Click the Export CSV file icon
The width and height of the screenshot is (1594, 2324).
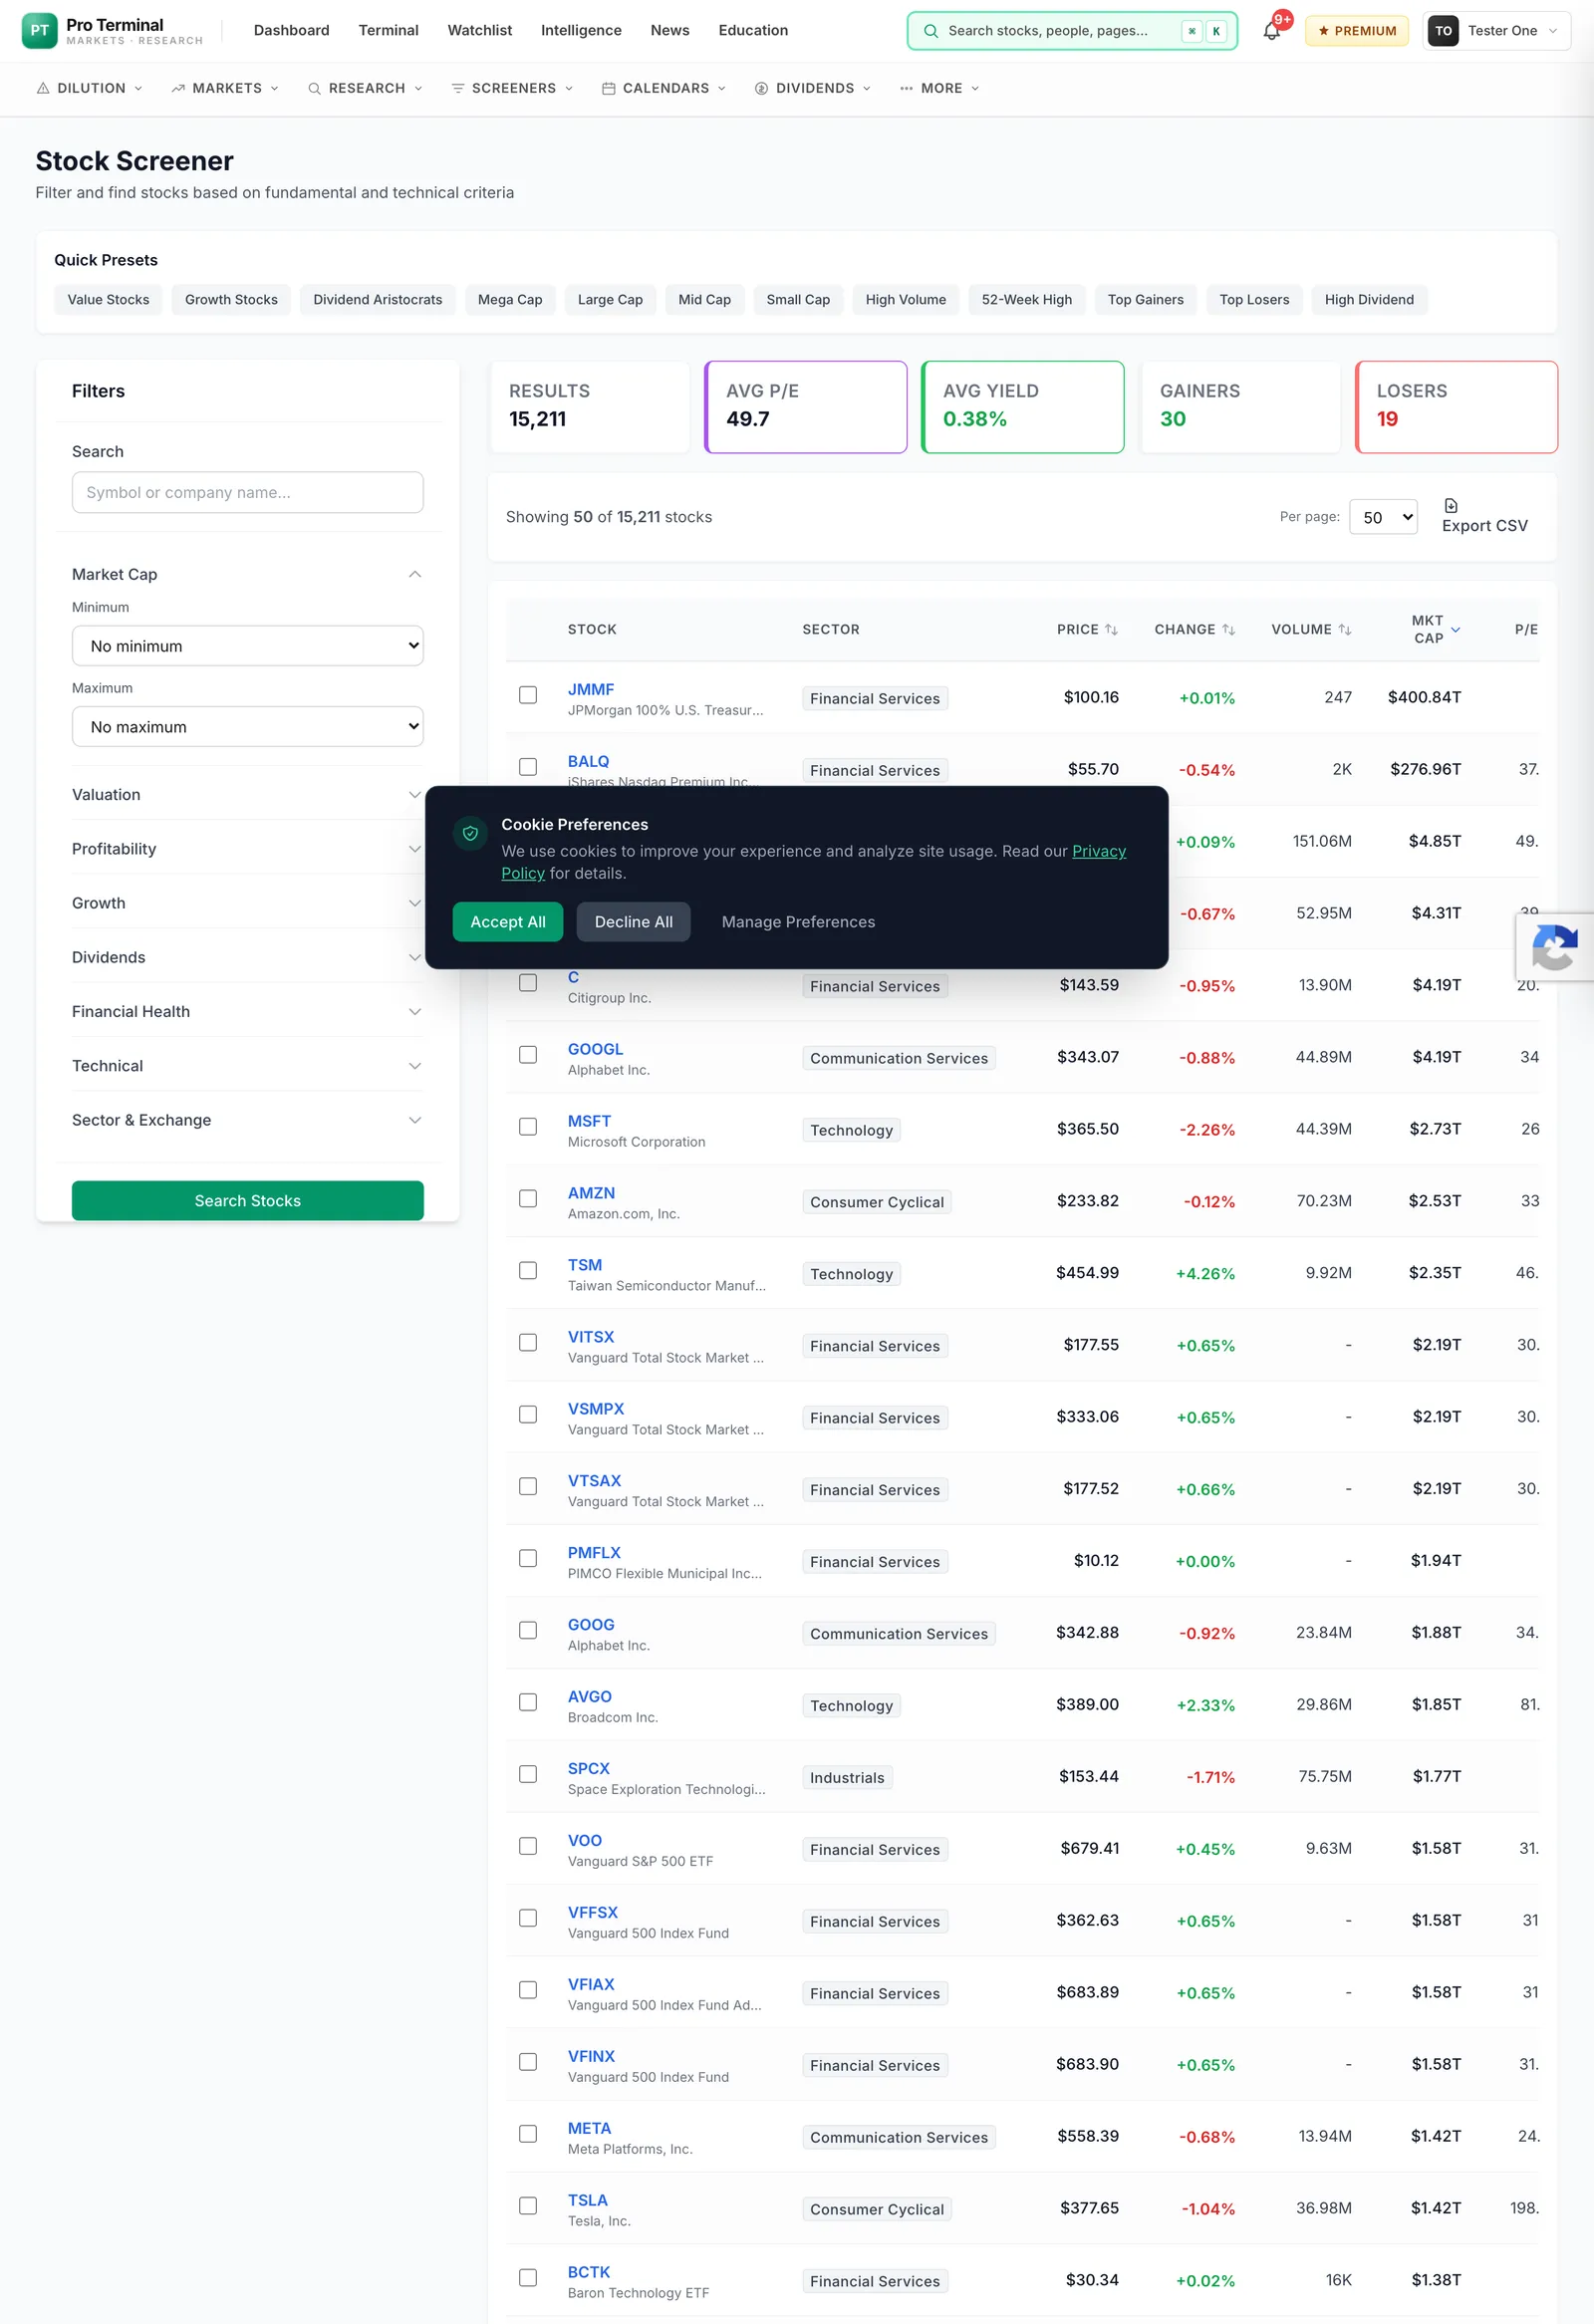tap(1450, 505)
